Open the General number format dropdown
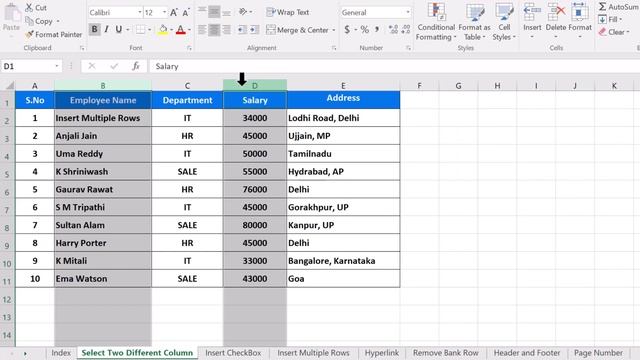 [x=407, y=12]
